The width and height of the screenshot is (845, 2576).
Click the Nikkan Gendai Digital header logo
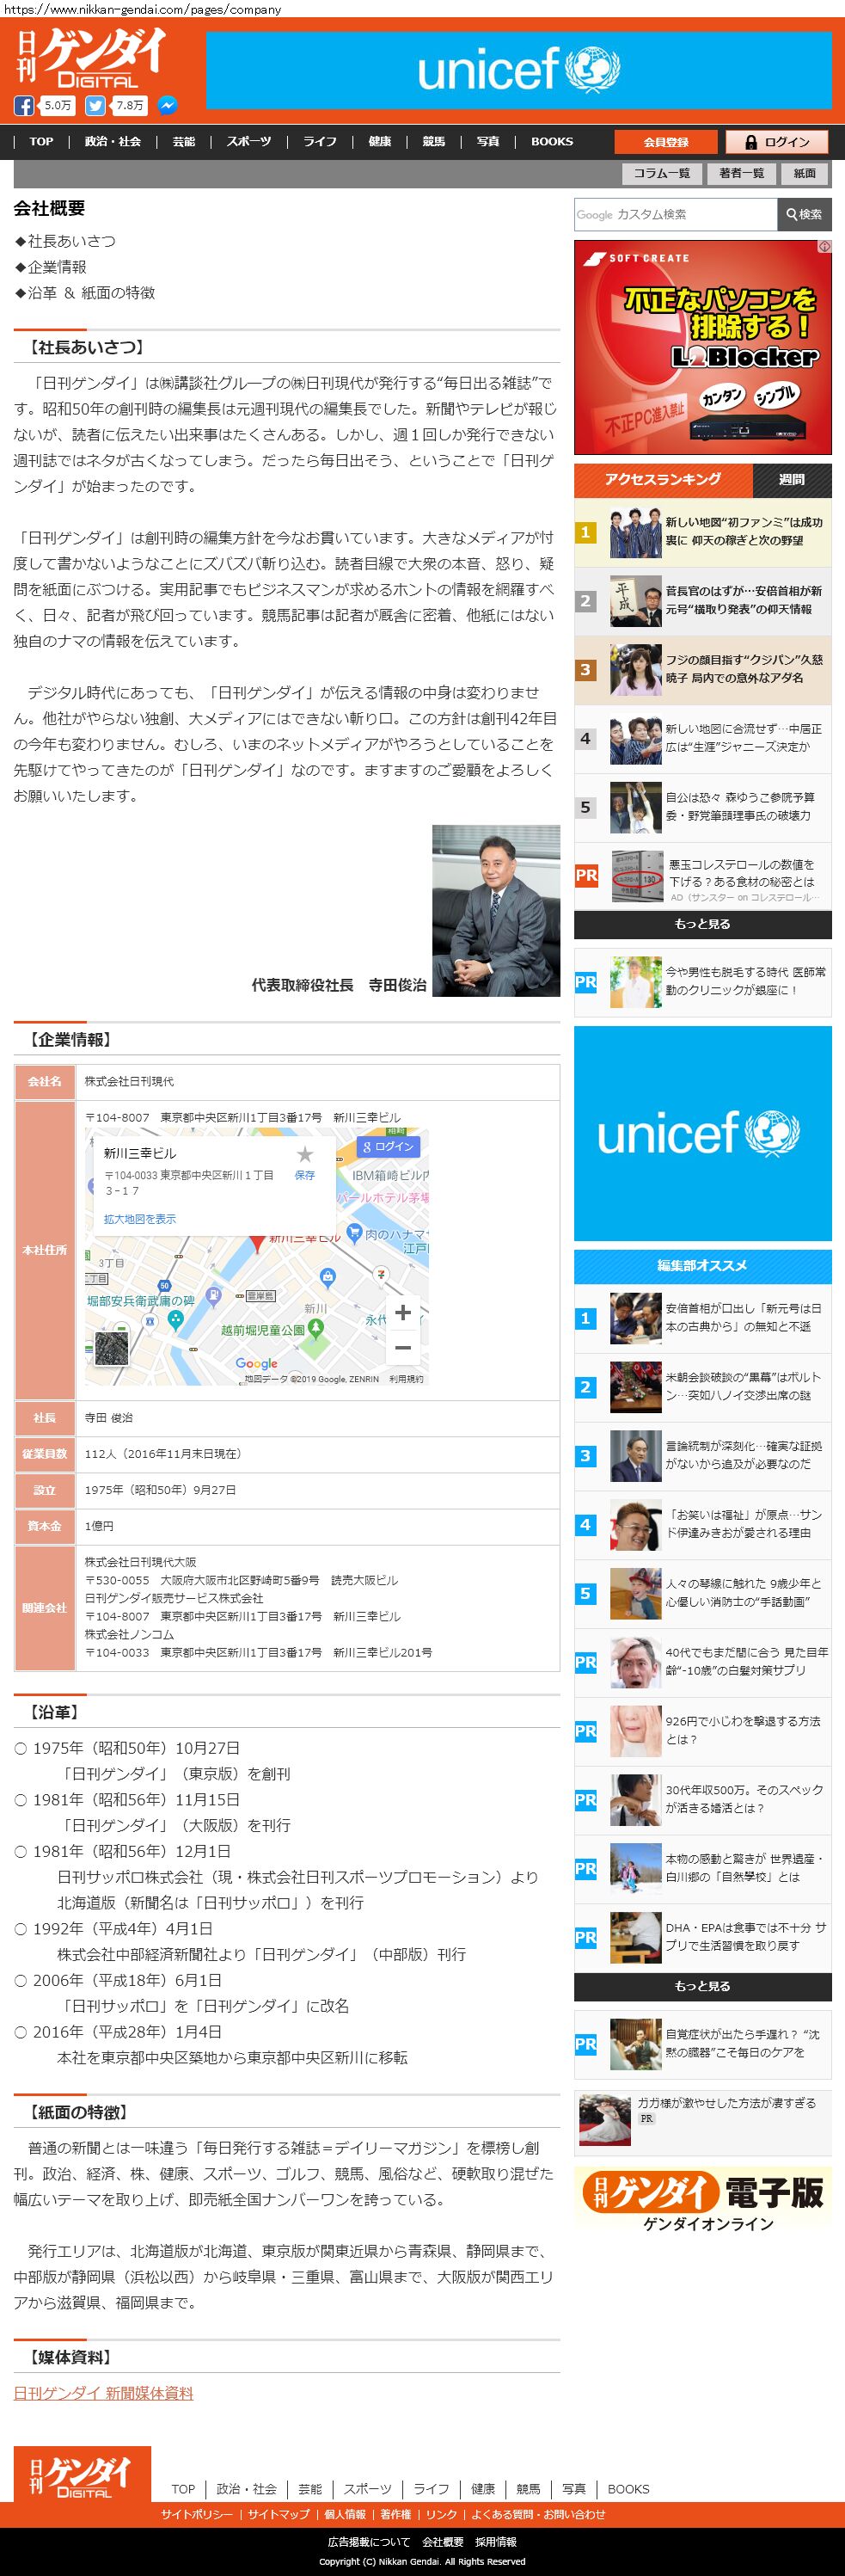(x=90, y=58)
